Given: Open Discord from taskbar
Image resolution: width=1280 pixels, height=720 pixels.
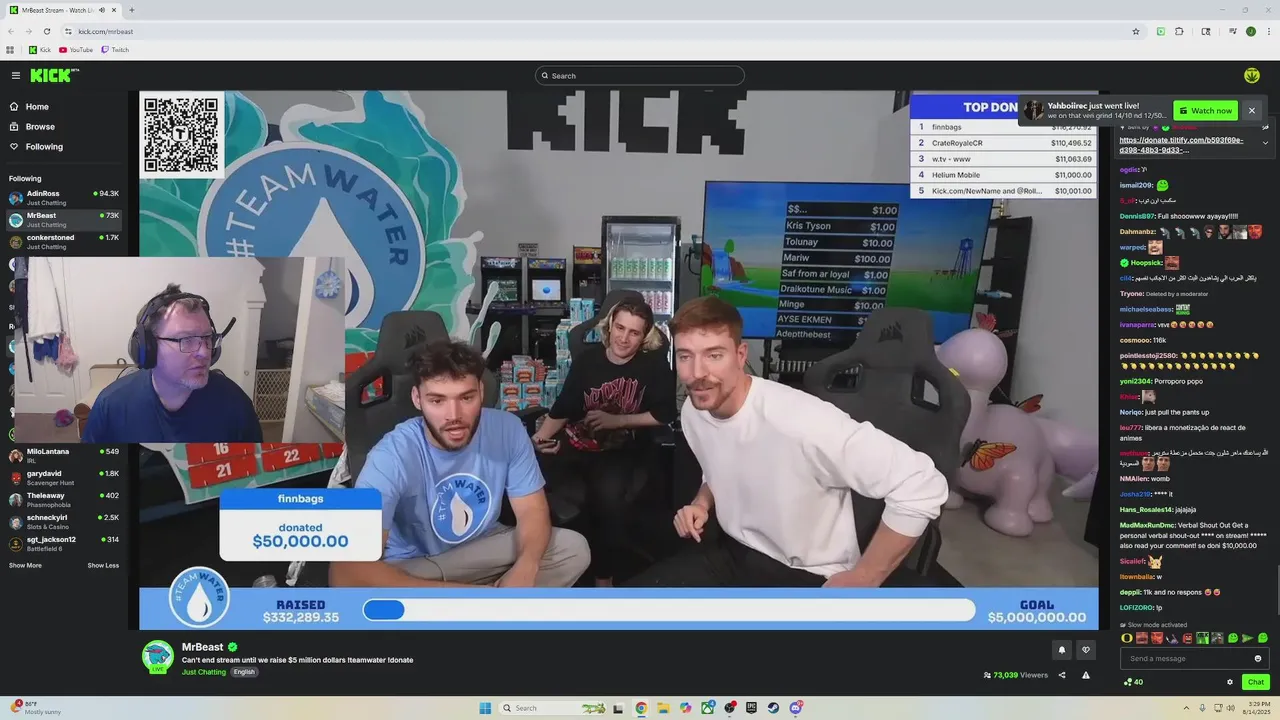Looking at the screenshot, I should (795, 708).
